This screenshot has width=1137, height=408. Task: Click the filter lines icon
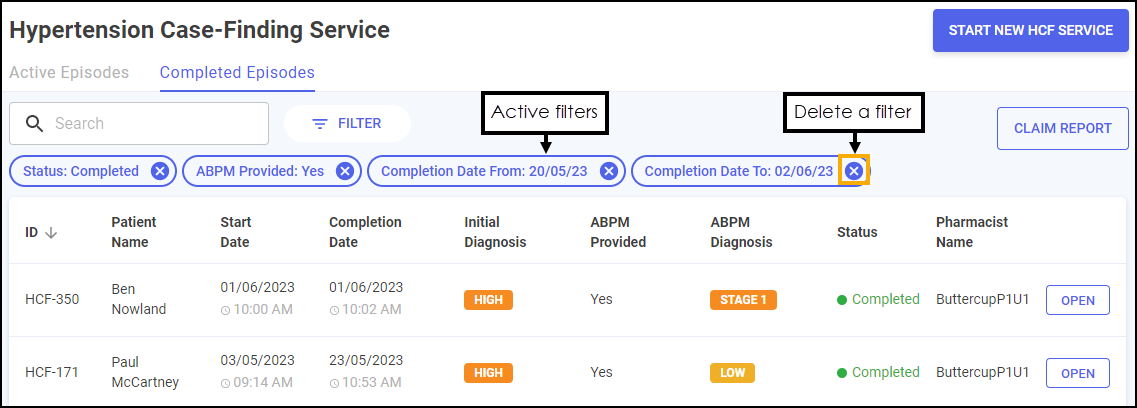[320, 124]
